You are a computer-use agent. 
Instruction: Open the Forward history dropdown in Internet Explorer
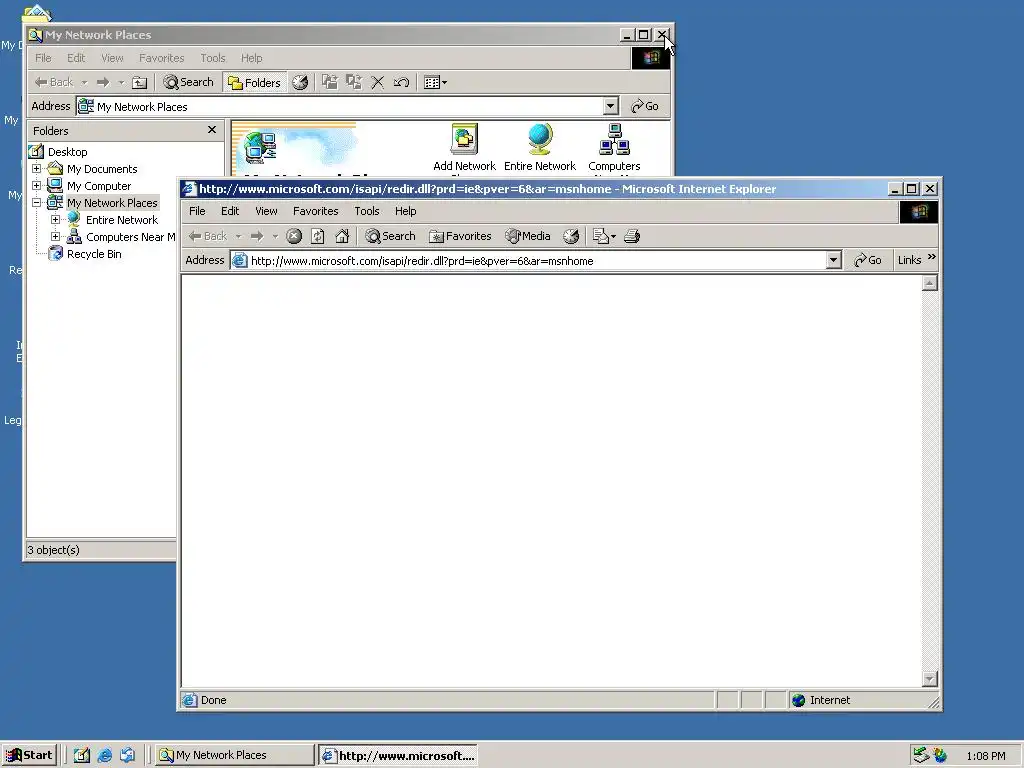pos(275,236)
